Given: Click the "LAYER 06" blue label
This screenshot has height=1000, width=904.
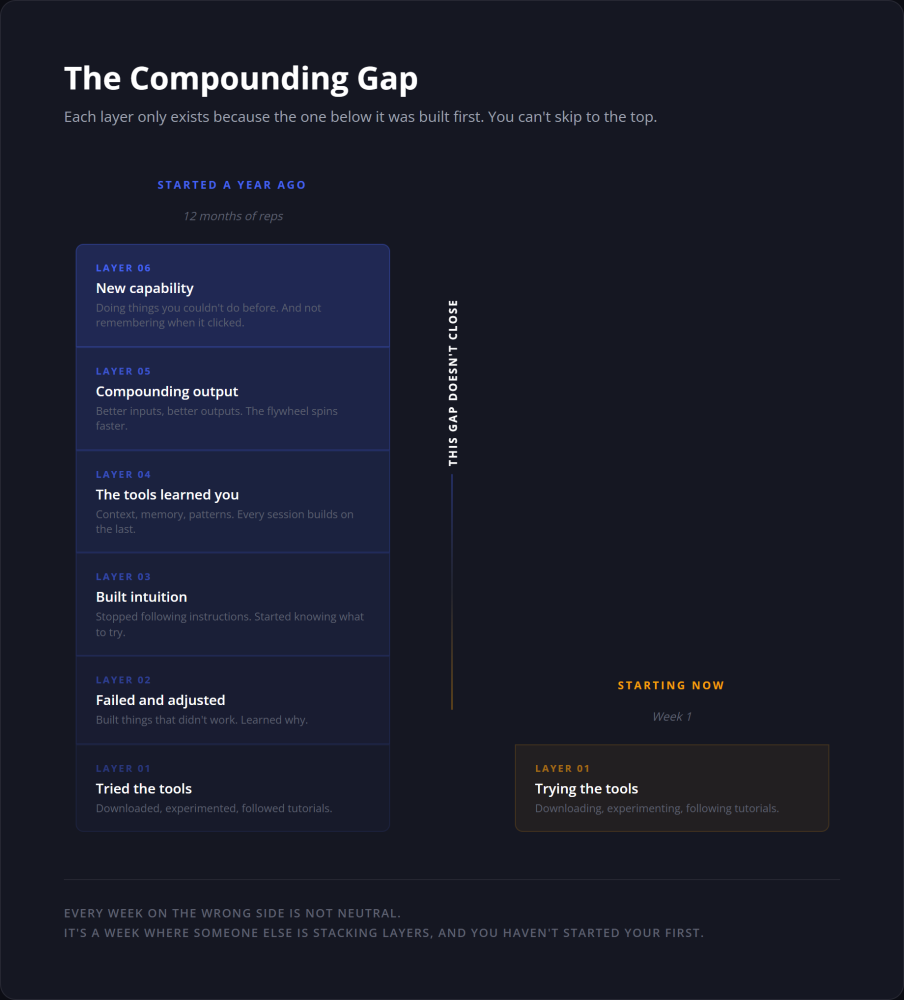Looking at the screenshot, I should (x=123, y=268).
